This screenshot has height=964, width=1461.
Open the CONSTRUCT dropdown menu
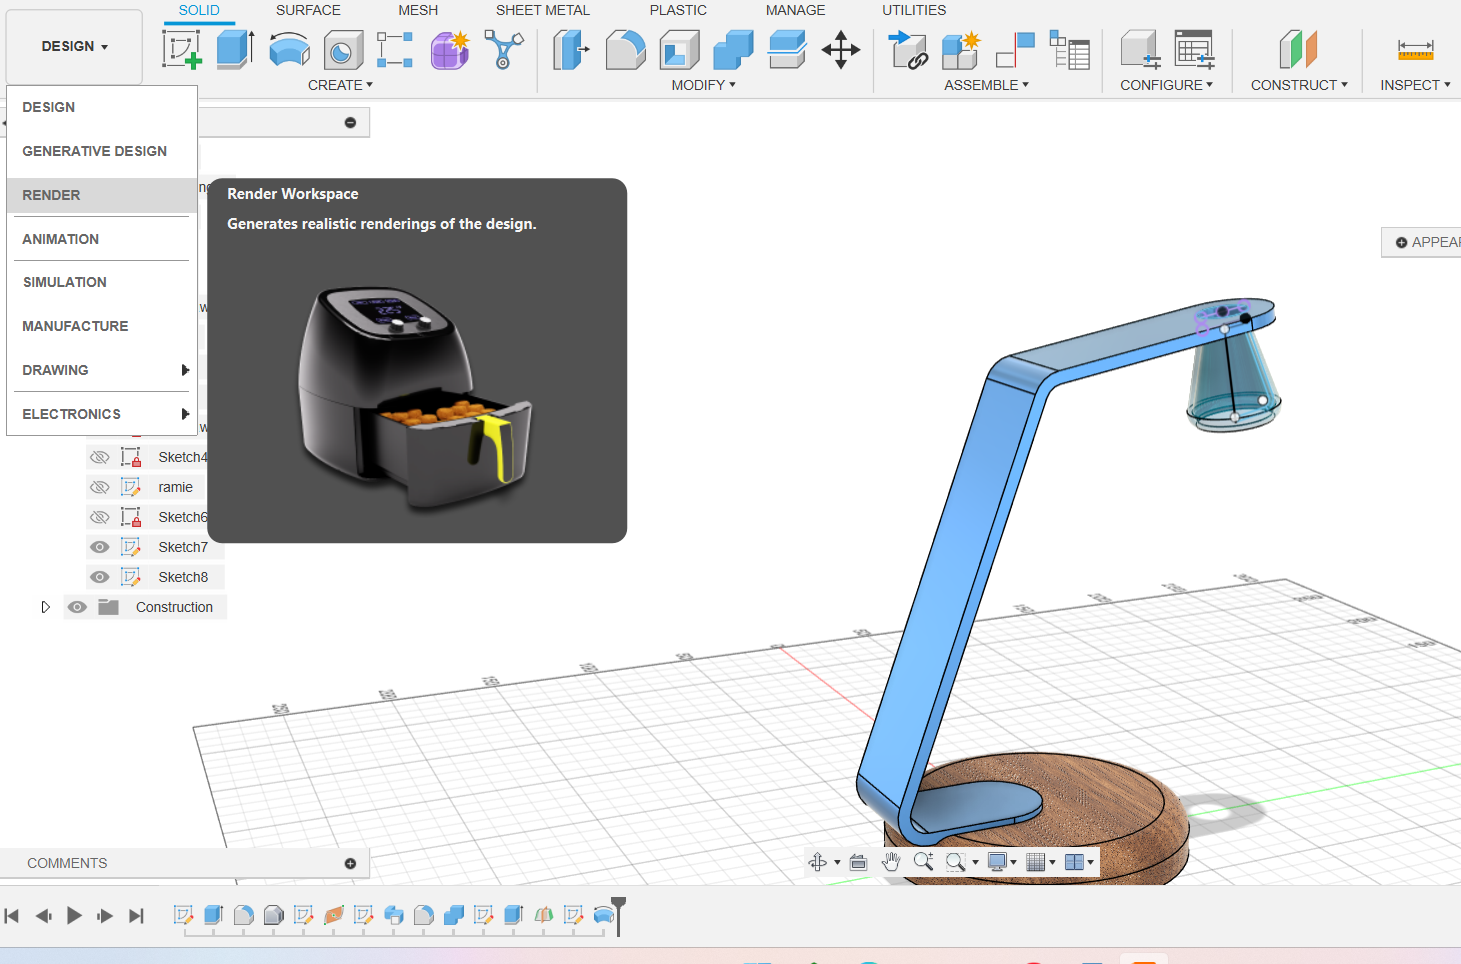pos(1298,85)
